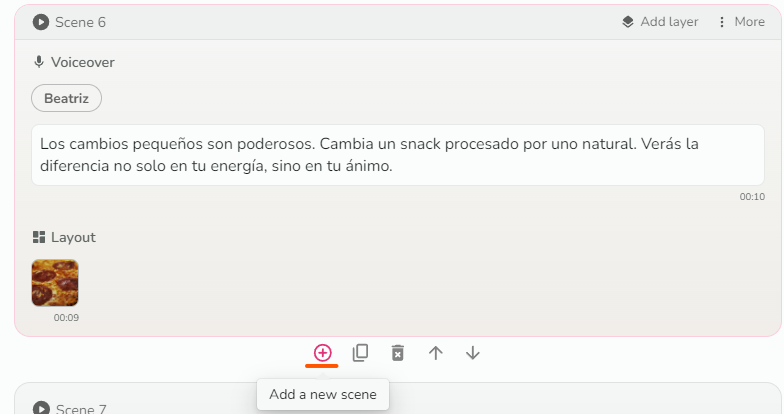The height and width of the screenshot is (414, 784).
Task: Delete Scene 6 with trash icon
Action: (x=398, y=353)
